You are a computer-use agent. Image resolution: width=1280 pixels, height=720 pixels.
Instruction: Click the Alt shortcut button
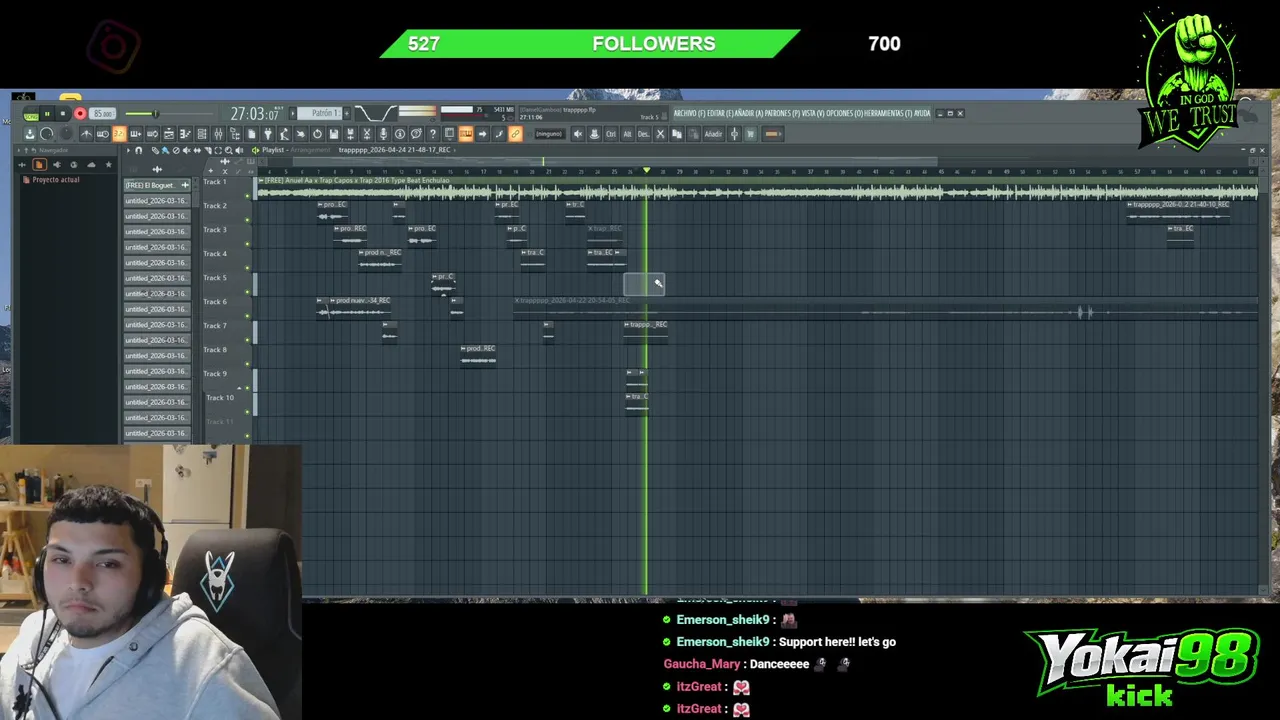[627, 134]
